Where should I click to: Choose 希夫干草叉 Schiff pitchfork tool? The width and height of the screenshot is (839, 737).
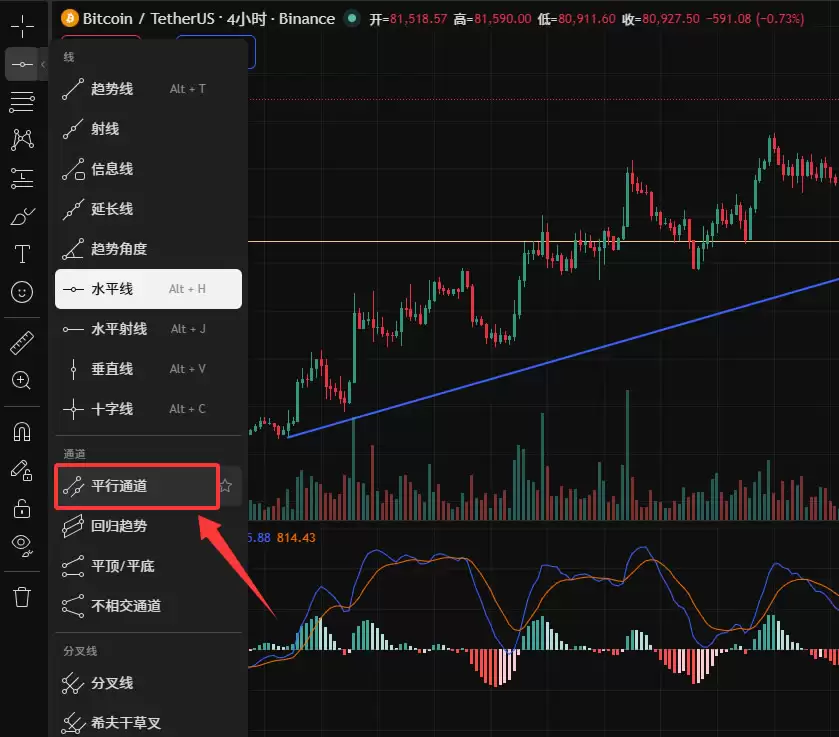click(148, 723)
